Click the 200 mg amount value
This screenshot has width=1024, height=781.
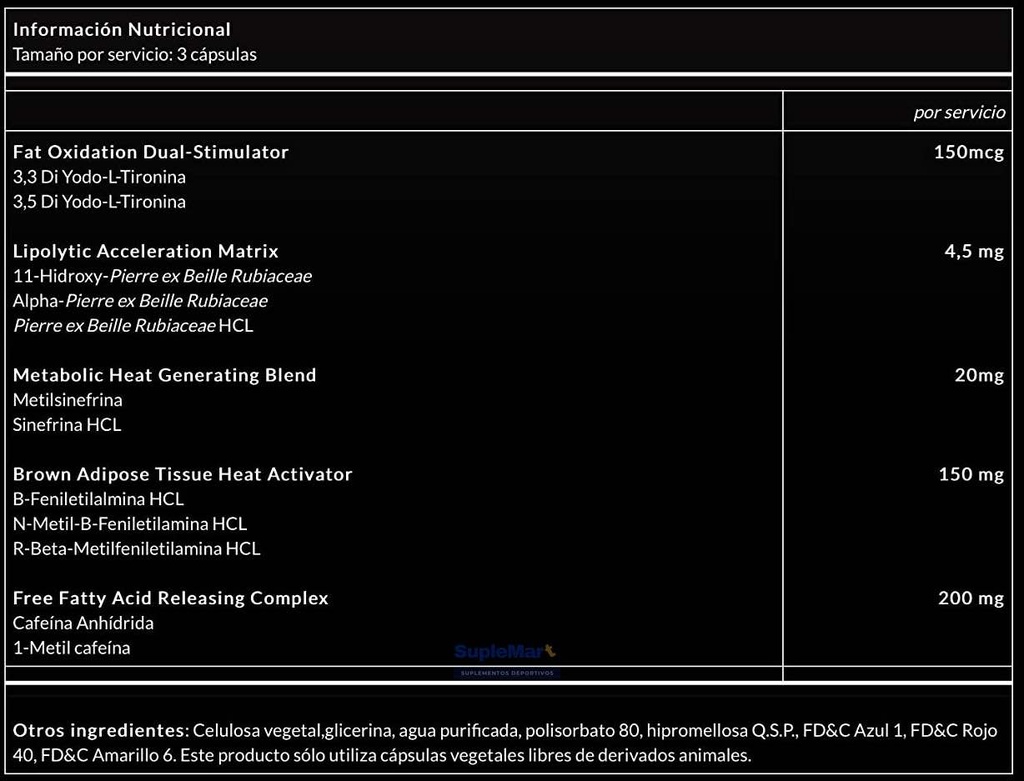pyautogui.click(x=970, y=598)
